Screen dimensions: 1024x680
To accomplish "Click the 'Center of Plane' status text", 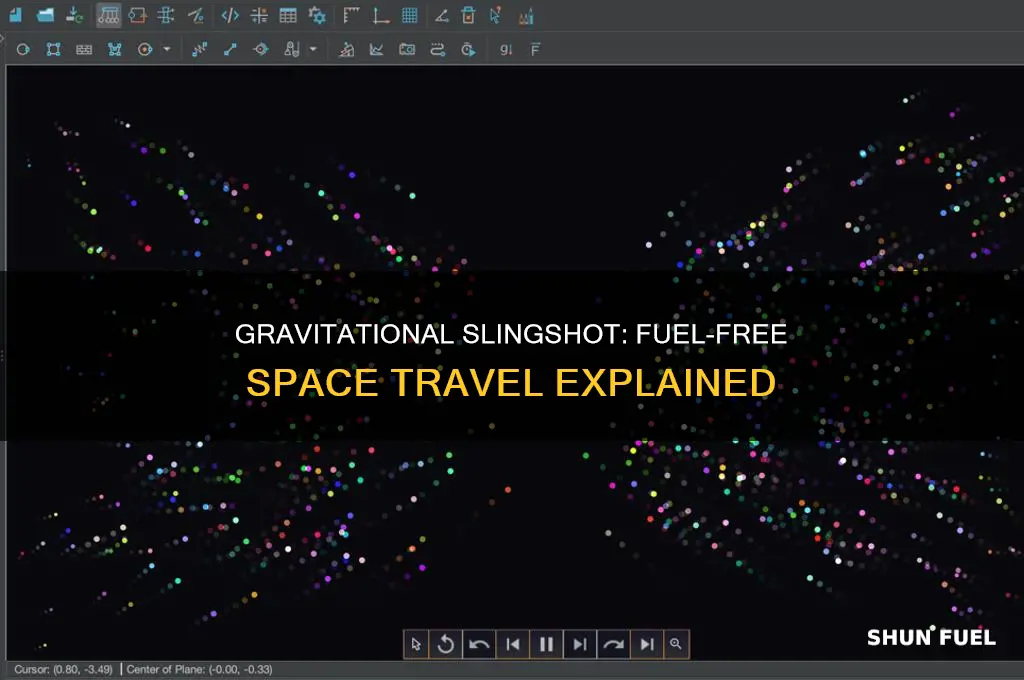I will (199, 670).
